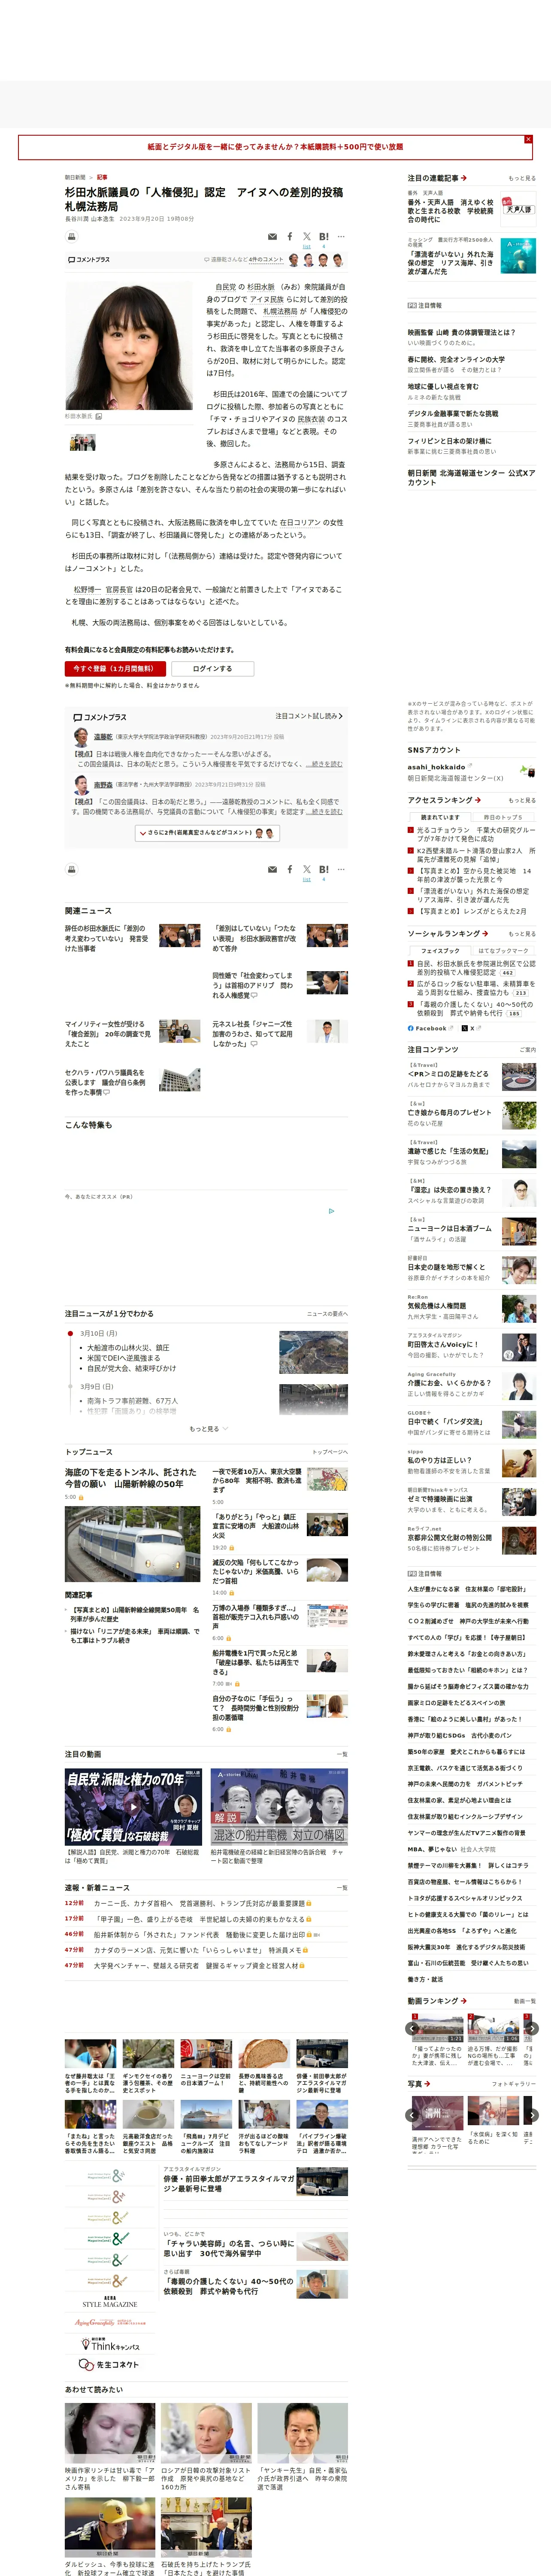Open more options in top share row
Viewport: 551px width, 2576px height.
coord(341,237)
